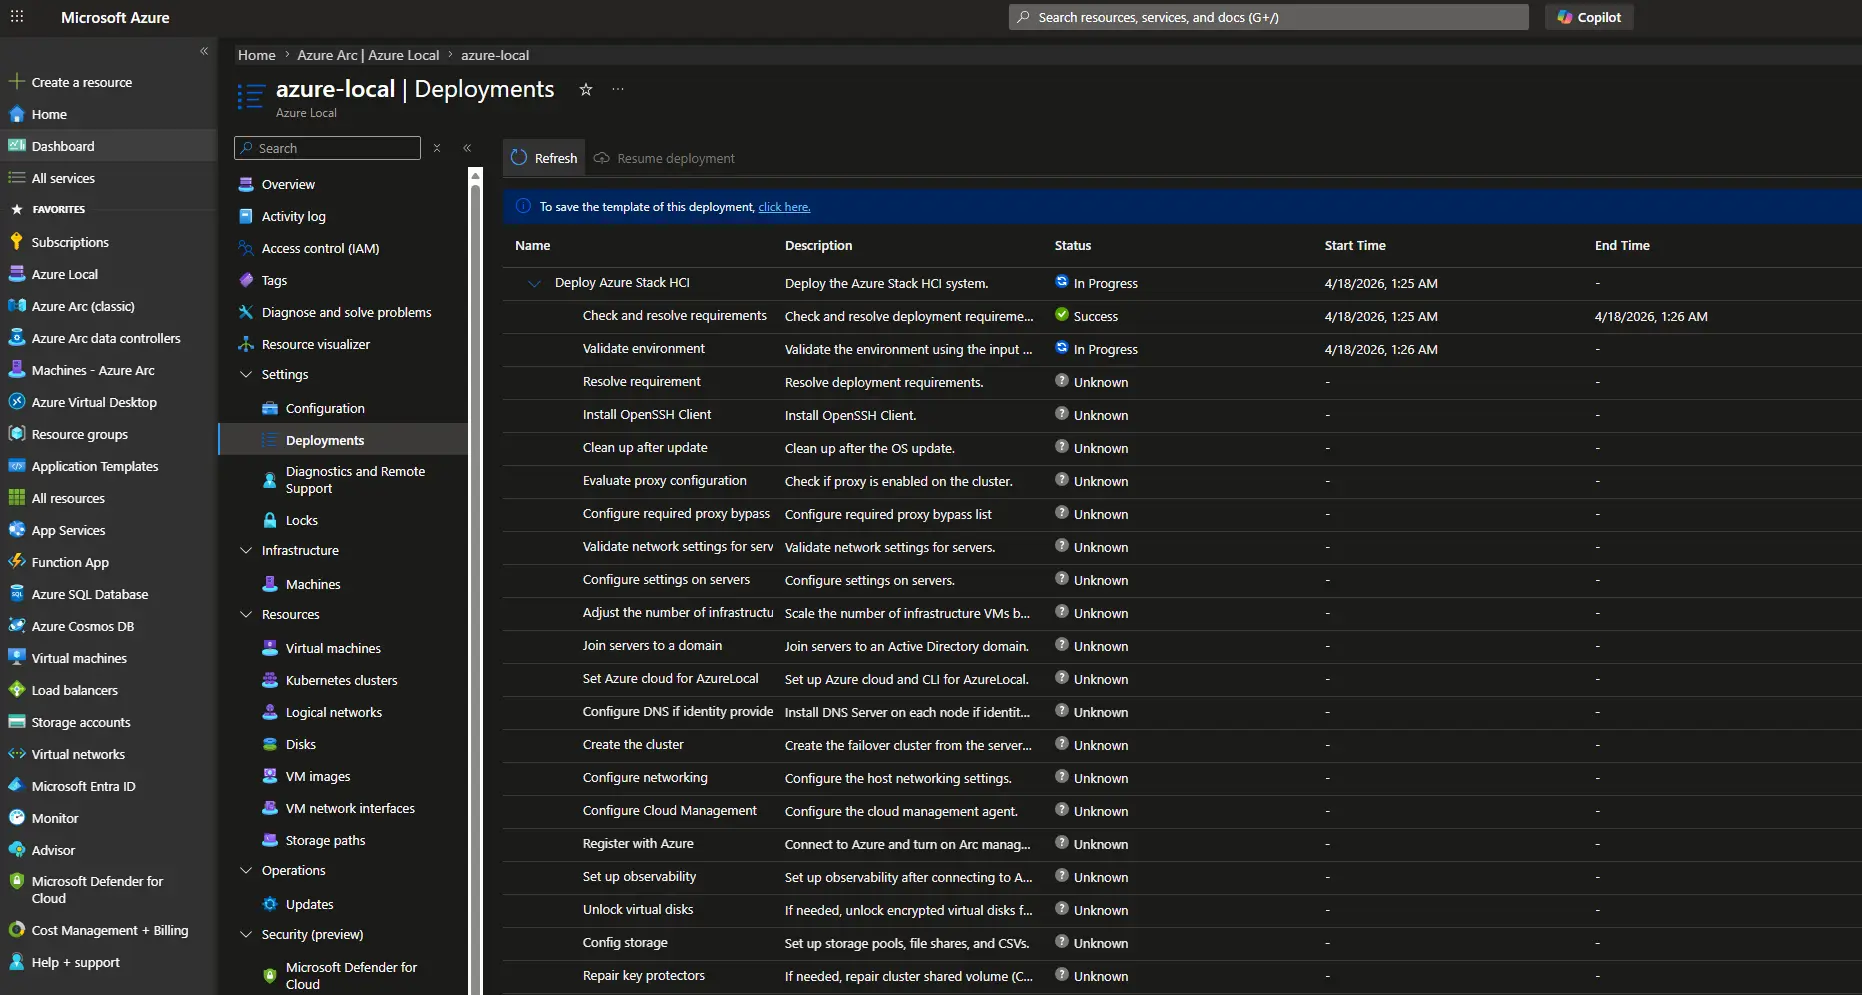Navigate to Azure Arc | Azure Local breadcrumb

click(368, 55)
